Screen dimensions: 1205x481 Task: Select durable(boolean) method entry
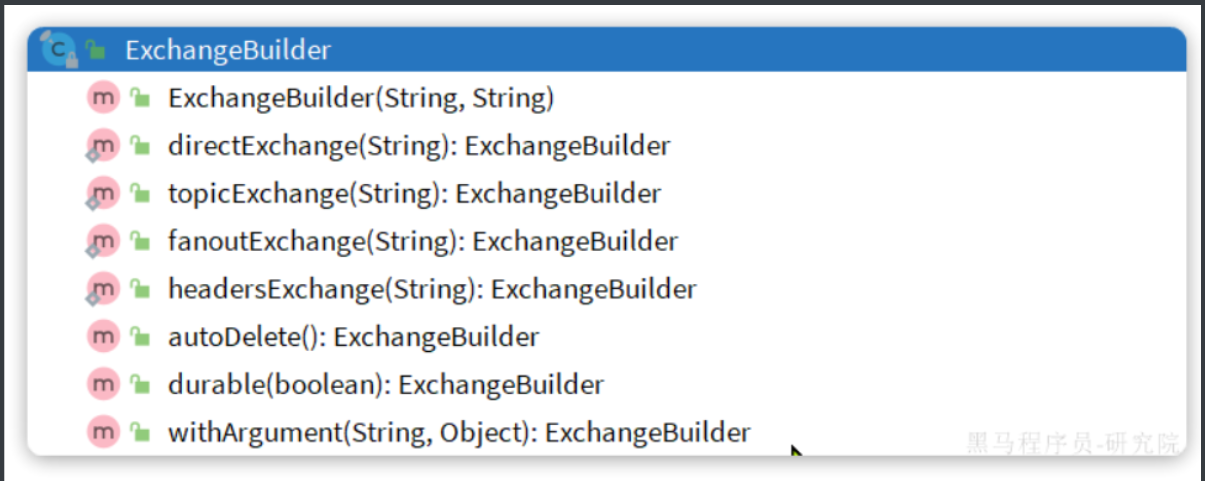point(386,385)
